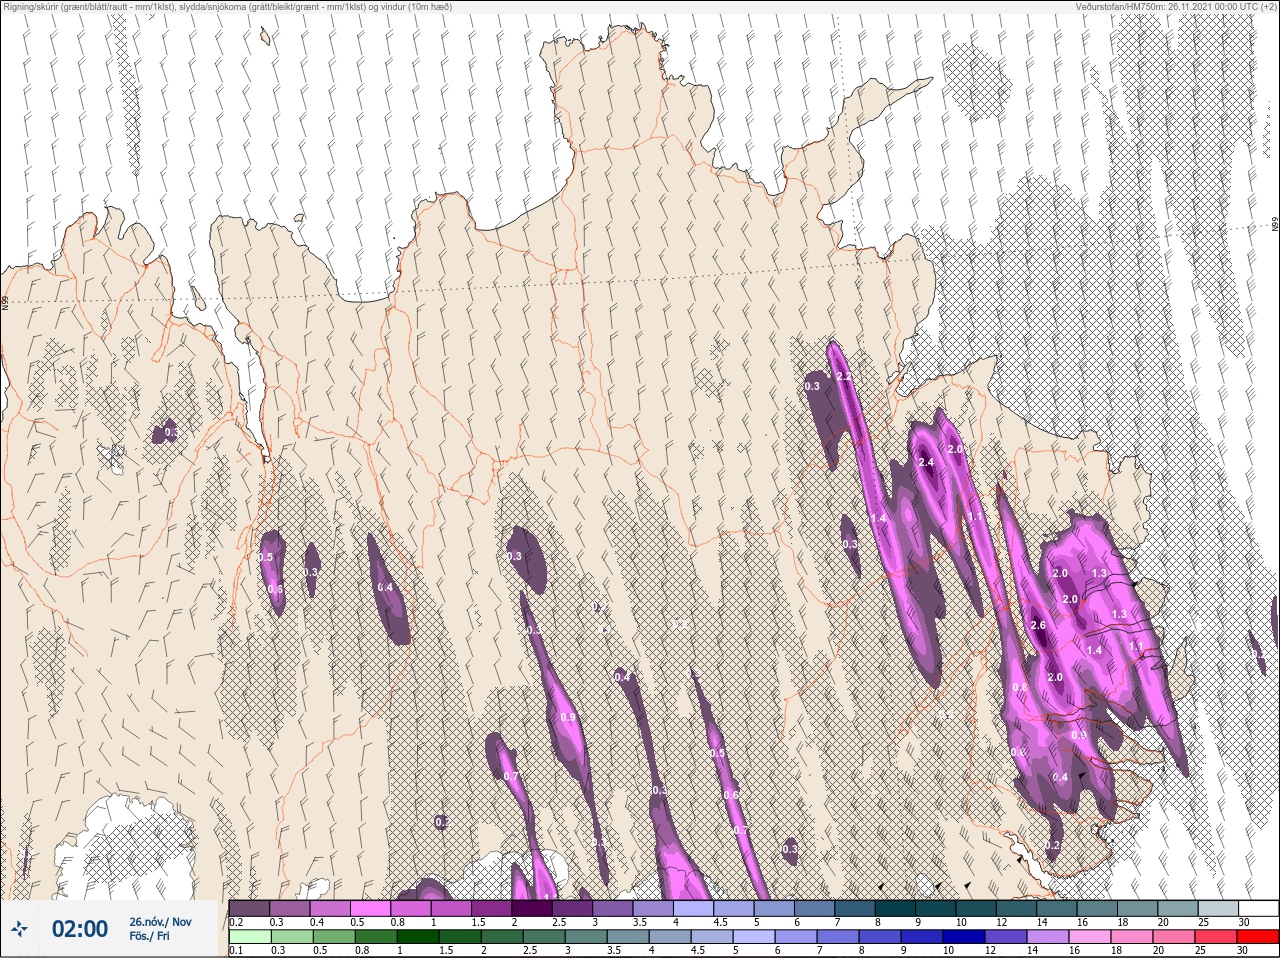Viewport: 1280px width, 958px height.
Task: Pick the upper legend swatch between 4 and 4.5
Action: pyautogui.click(x=693, y=908)
